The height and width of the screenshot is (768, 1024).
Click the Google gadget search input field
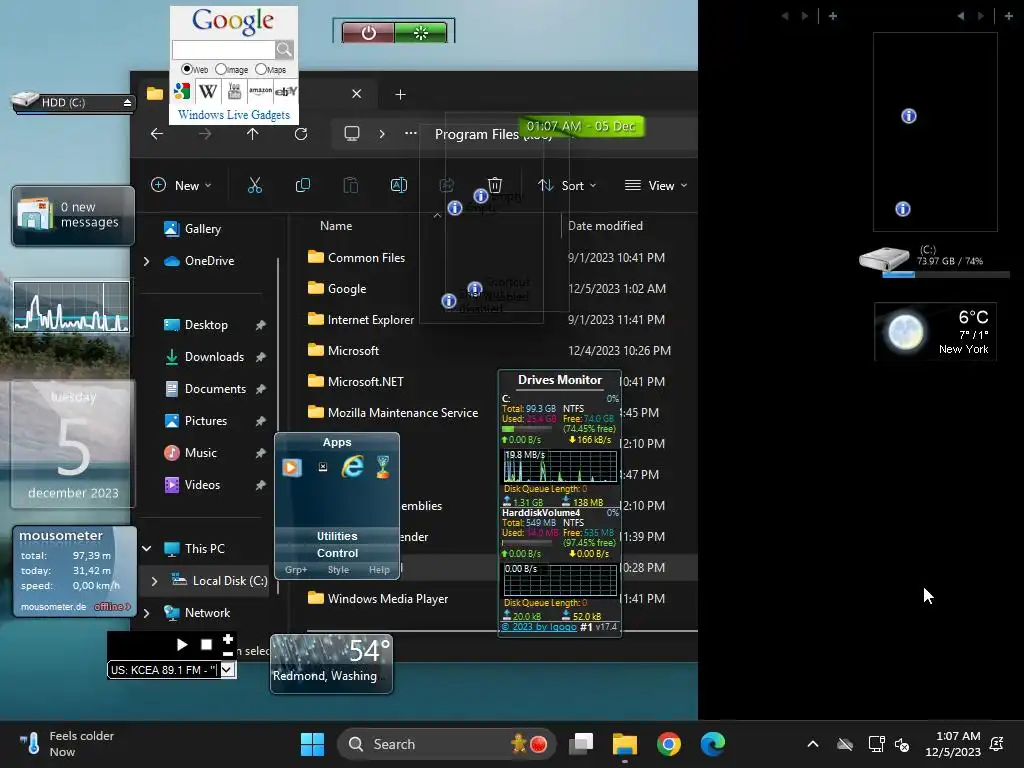point(223,50)
